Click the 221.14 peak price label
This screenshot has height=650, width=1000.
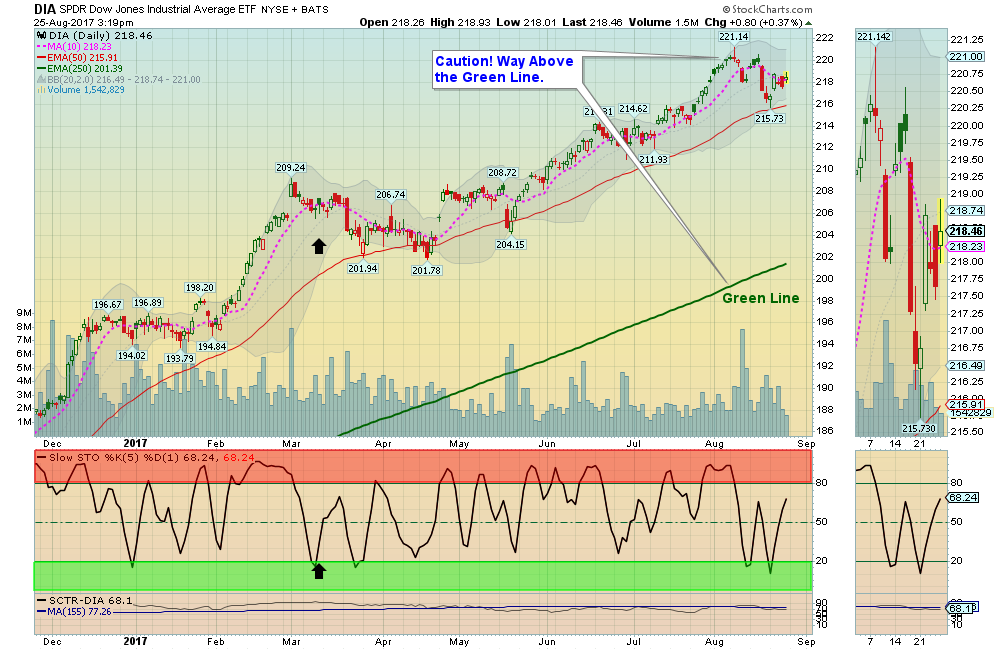coord(733,37)
